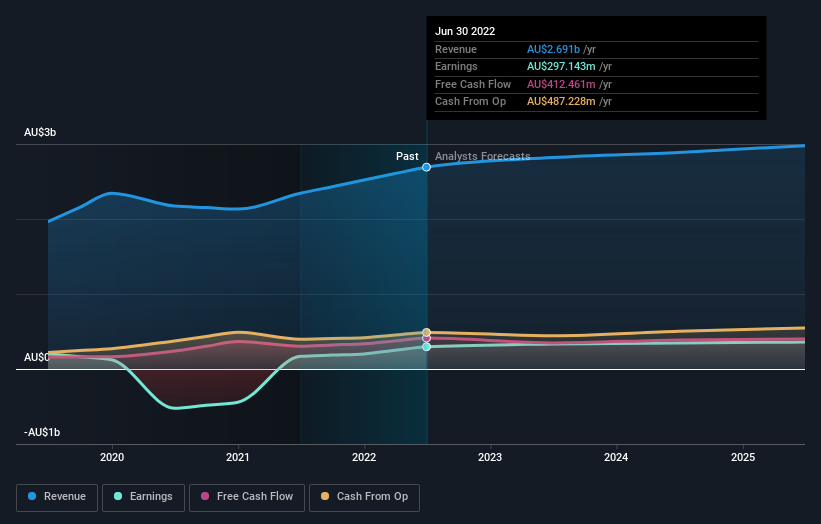This screenshot has width=821, height=524.
Task: Click the Cash From Op orange marker at Jun 2022
Action: (427, 332)
